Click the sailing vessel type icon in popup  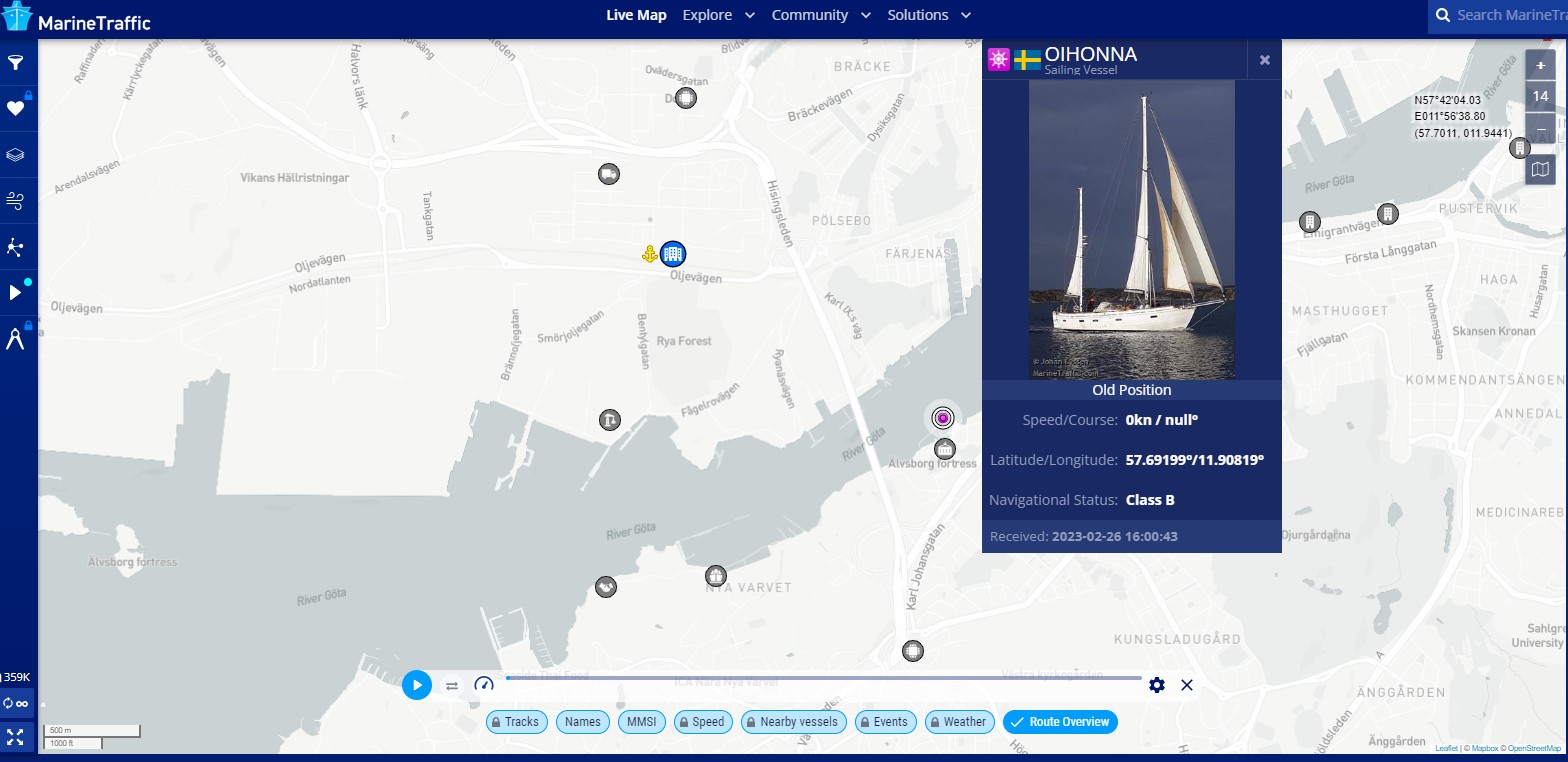click(998, 59)
